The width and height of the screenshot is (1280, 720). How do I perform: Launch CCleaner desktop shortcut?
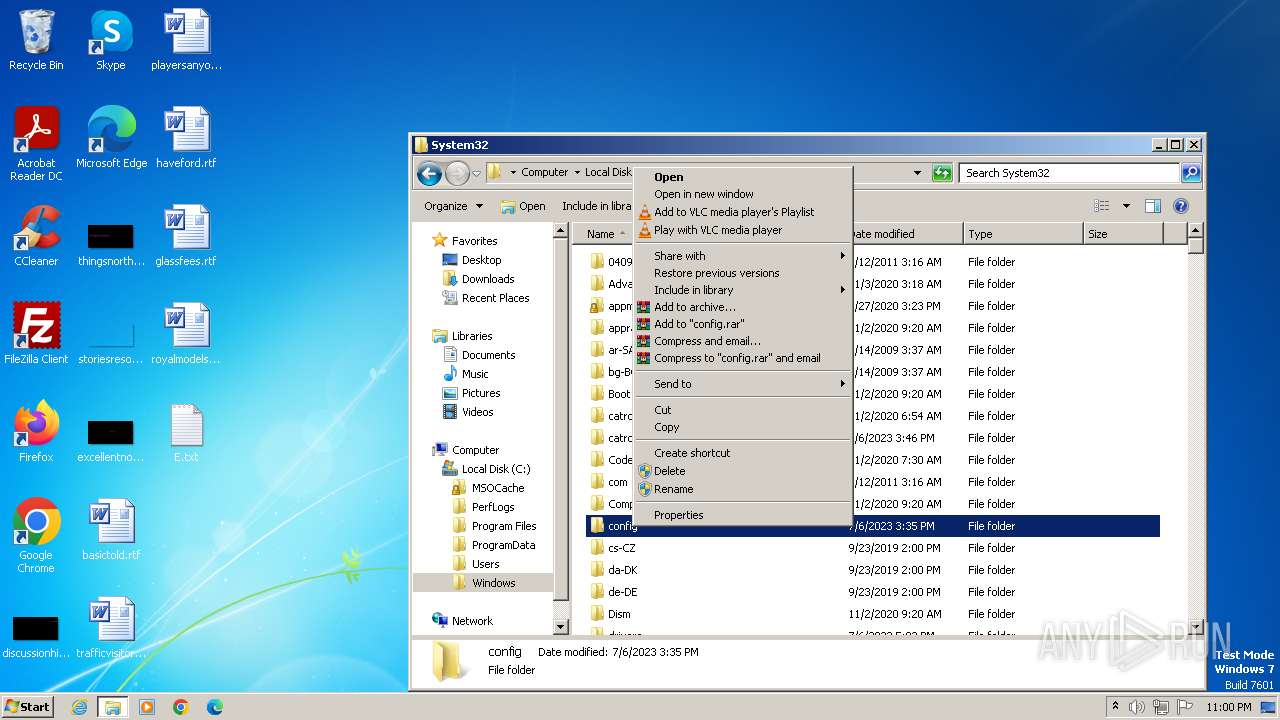coord(36,236)
